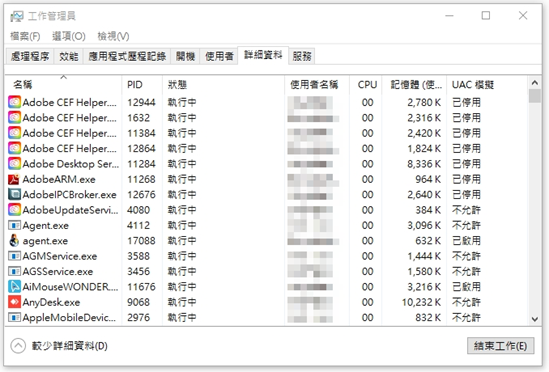Viewport: 549px width, 372px height.
Task: Sort by the CPU column header
Action: coord(367,85)
